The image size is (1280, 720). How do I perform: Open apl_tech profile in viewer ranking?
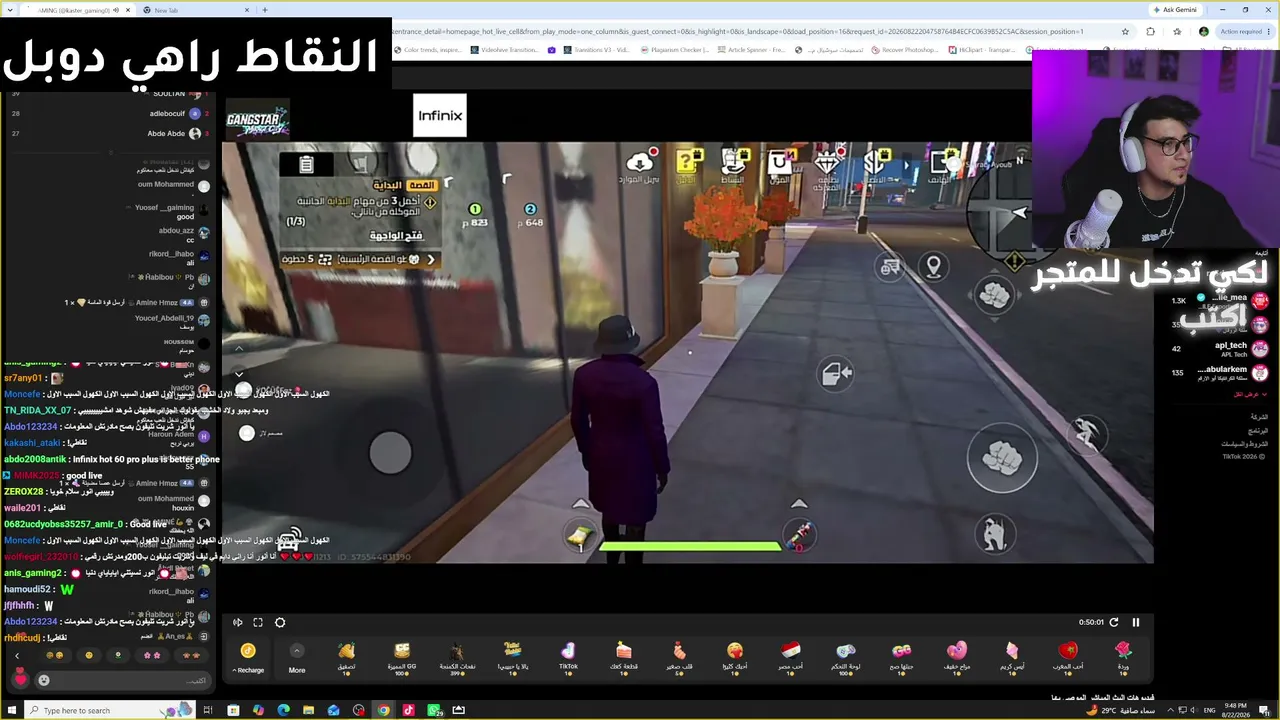pyautogui.click(x=1220, y=349)
